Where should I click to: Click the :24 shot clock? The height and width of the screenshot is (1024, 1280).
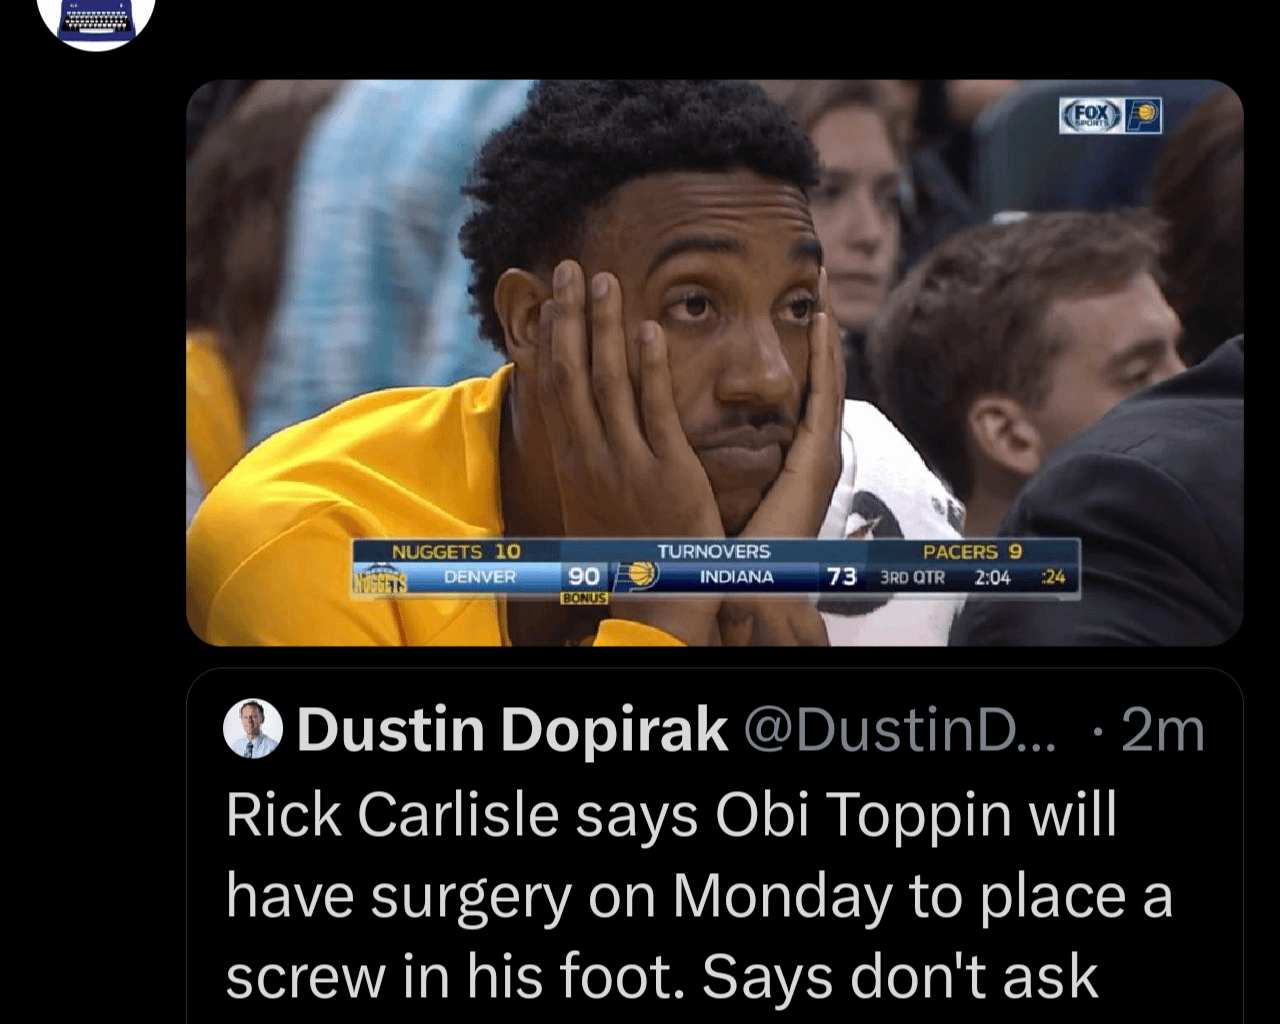[x=1053, y=577]
